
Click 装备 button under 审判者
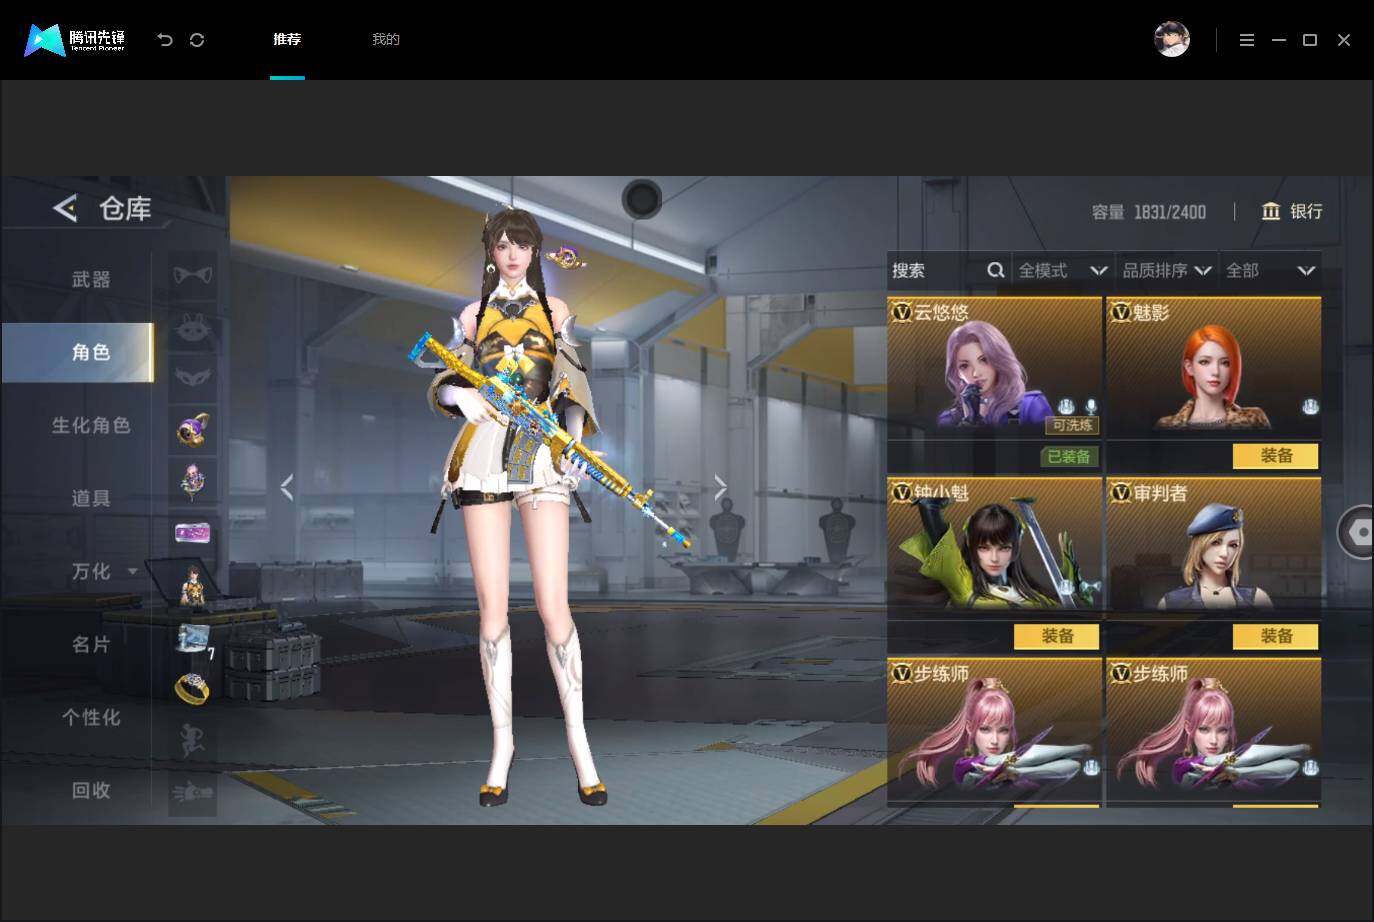point(1275,636)
